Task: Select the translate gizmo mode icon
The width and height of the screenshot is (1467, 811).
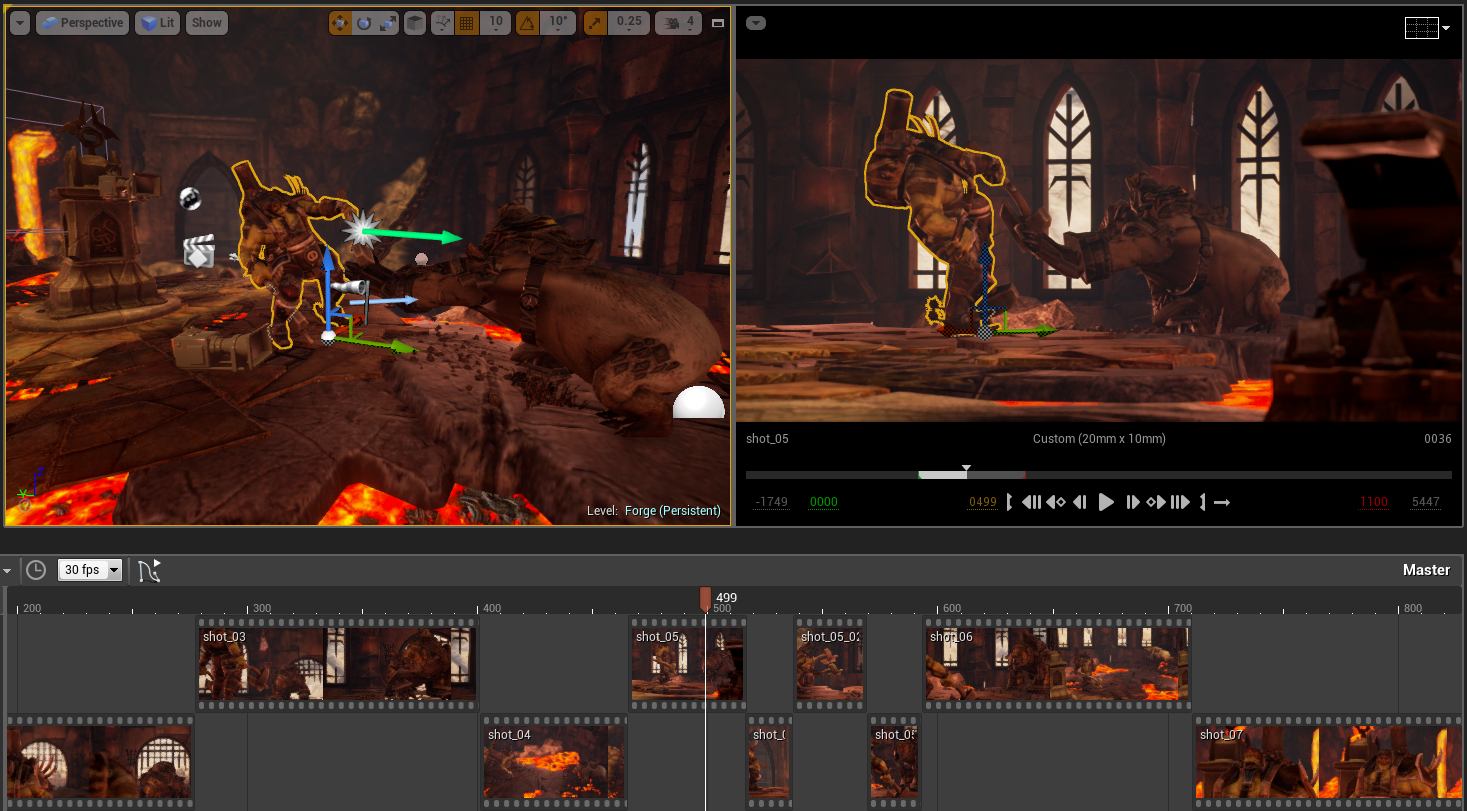Action: point(342,23)
